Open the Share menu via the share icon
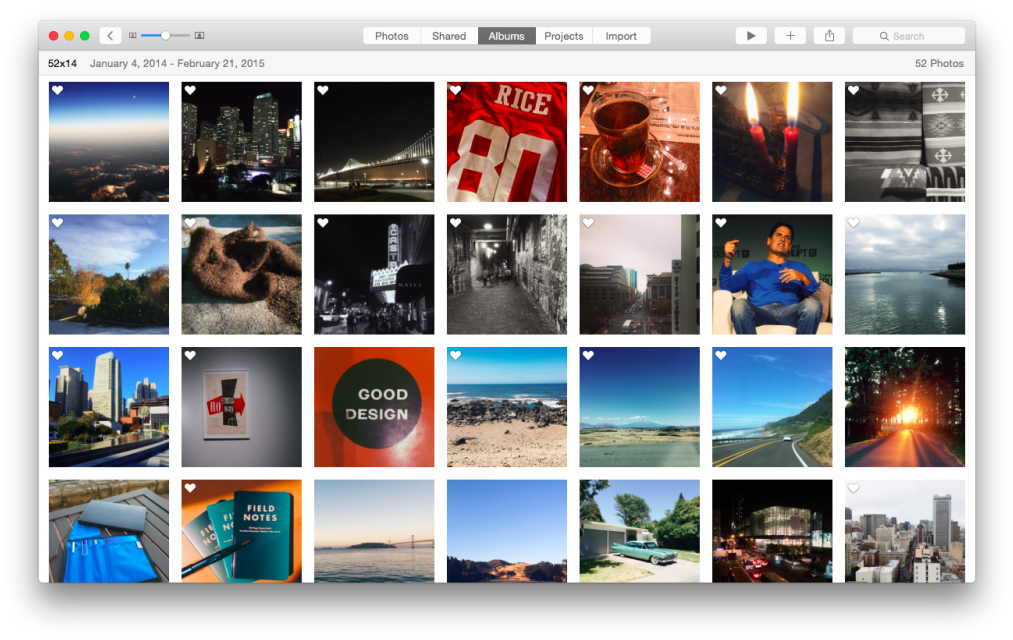 (829, 35)
